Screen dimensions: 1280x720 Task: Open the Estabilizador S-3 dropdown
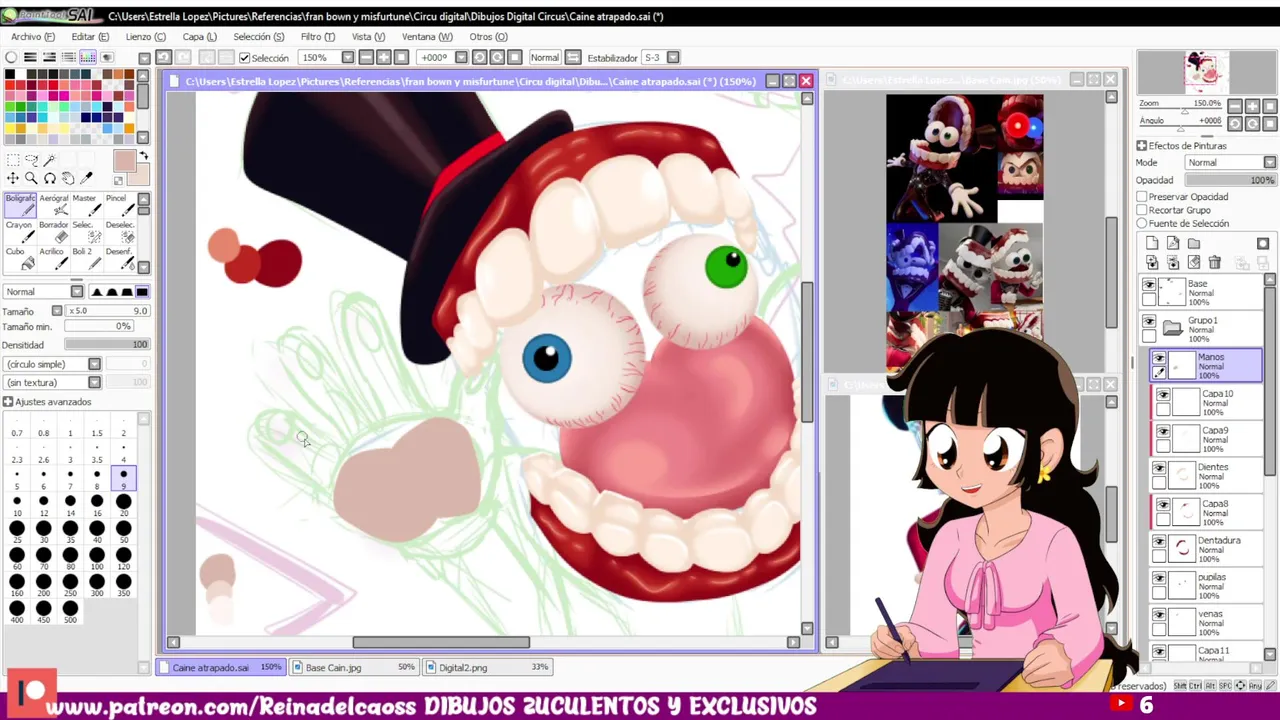coord(673,57)
